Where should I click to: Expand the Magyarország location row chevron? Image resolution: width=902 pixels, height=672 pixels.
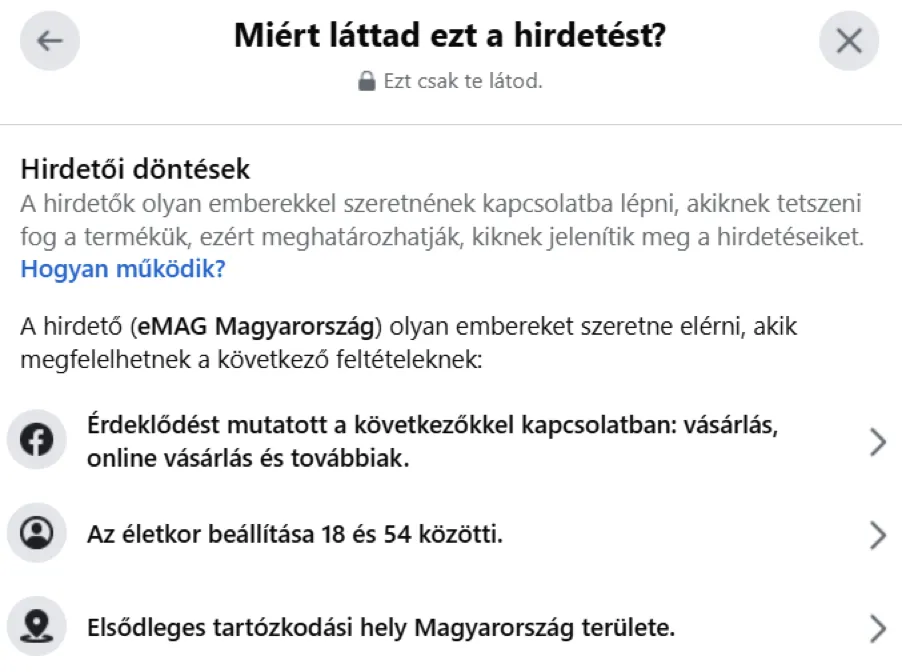[x=877, y=628]
